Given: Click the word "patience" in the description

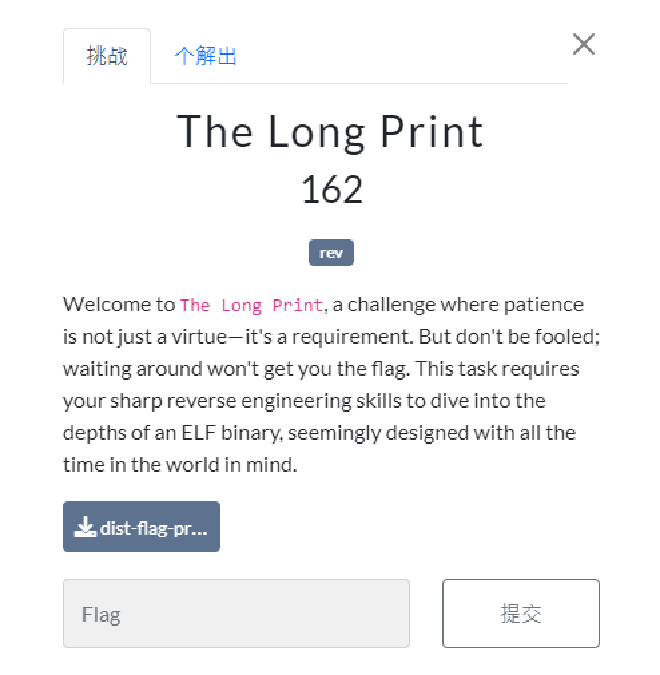Looking at the screenshot, I should point(543,305).
